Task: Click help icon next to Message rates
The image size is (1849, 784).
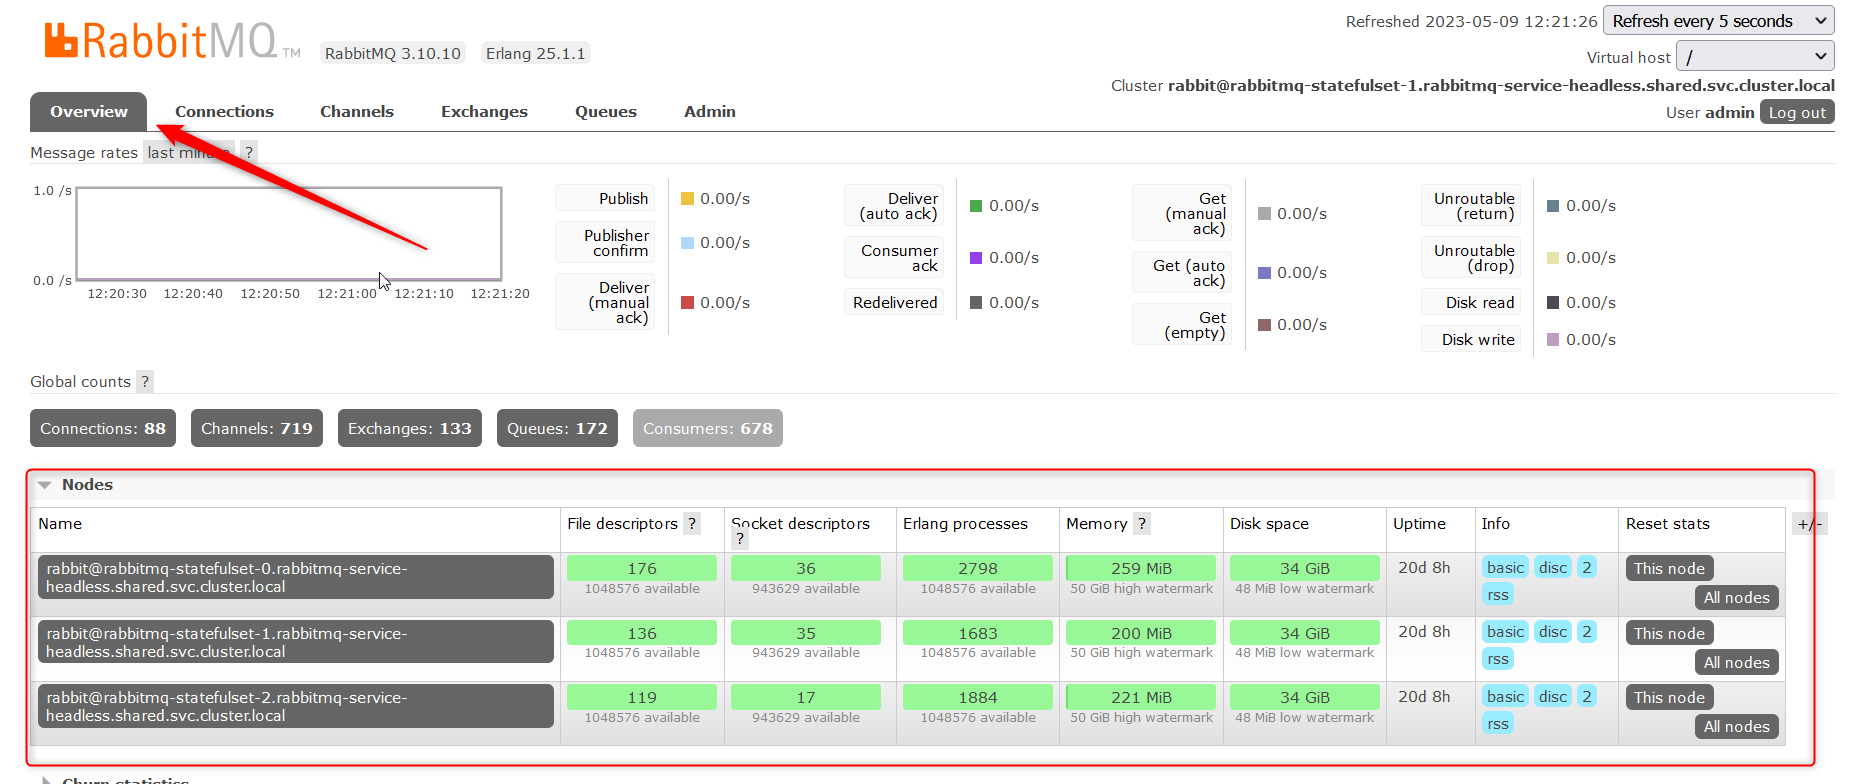Action: click(x=249, y=152)
